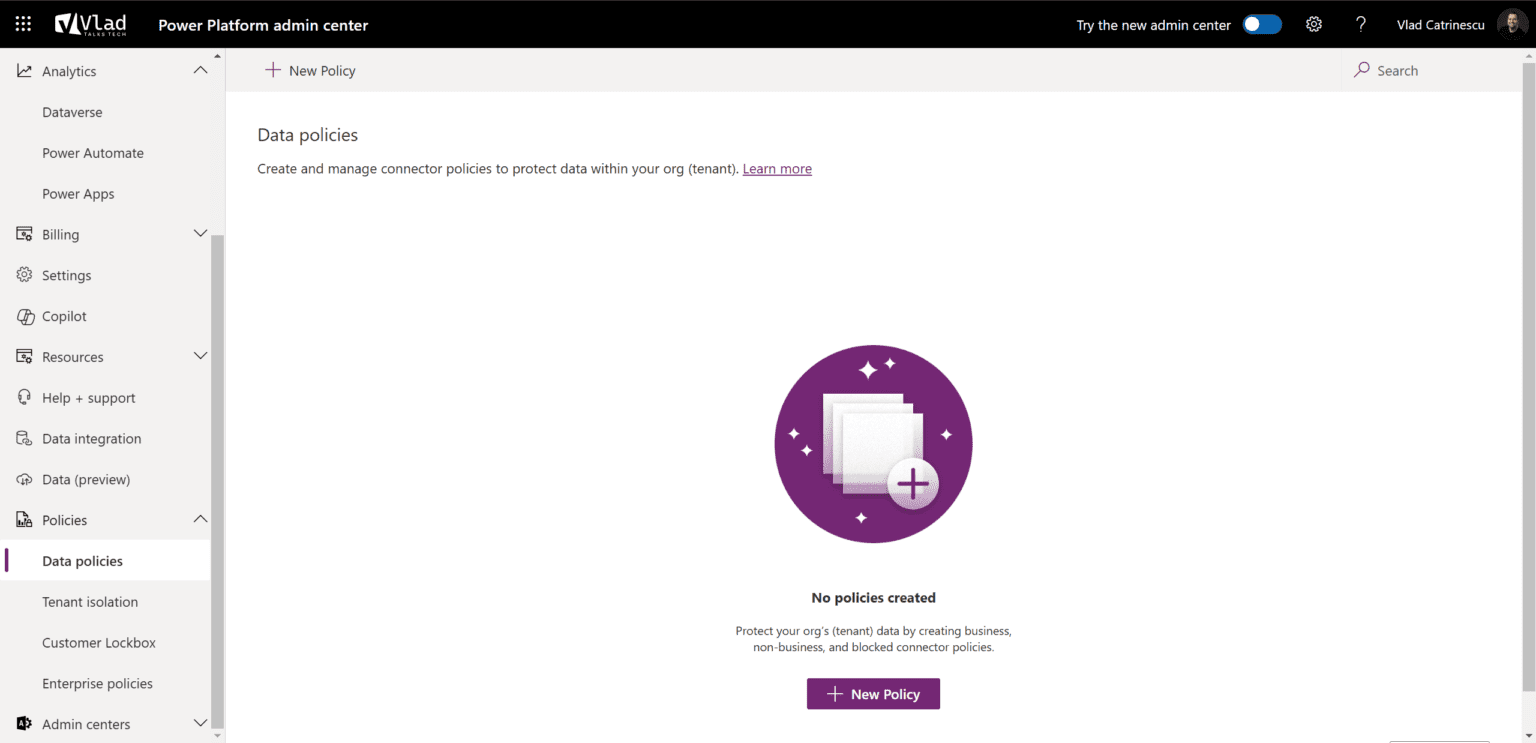Open the app launcher waffle menu
The image size is (1536, 743).
pyautogui.click(x=22, y=23)
